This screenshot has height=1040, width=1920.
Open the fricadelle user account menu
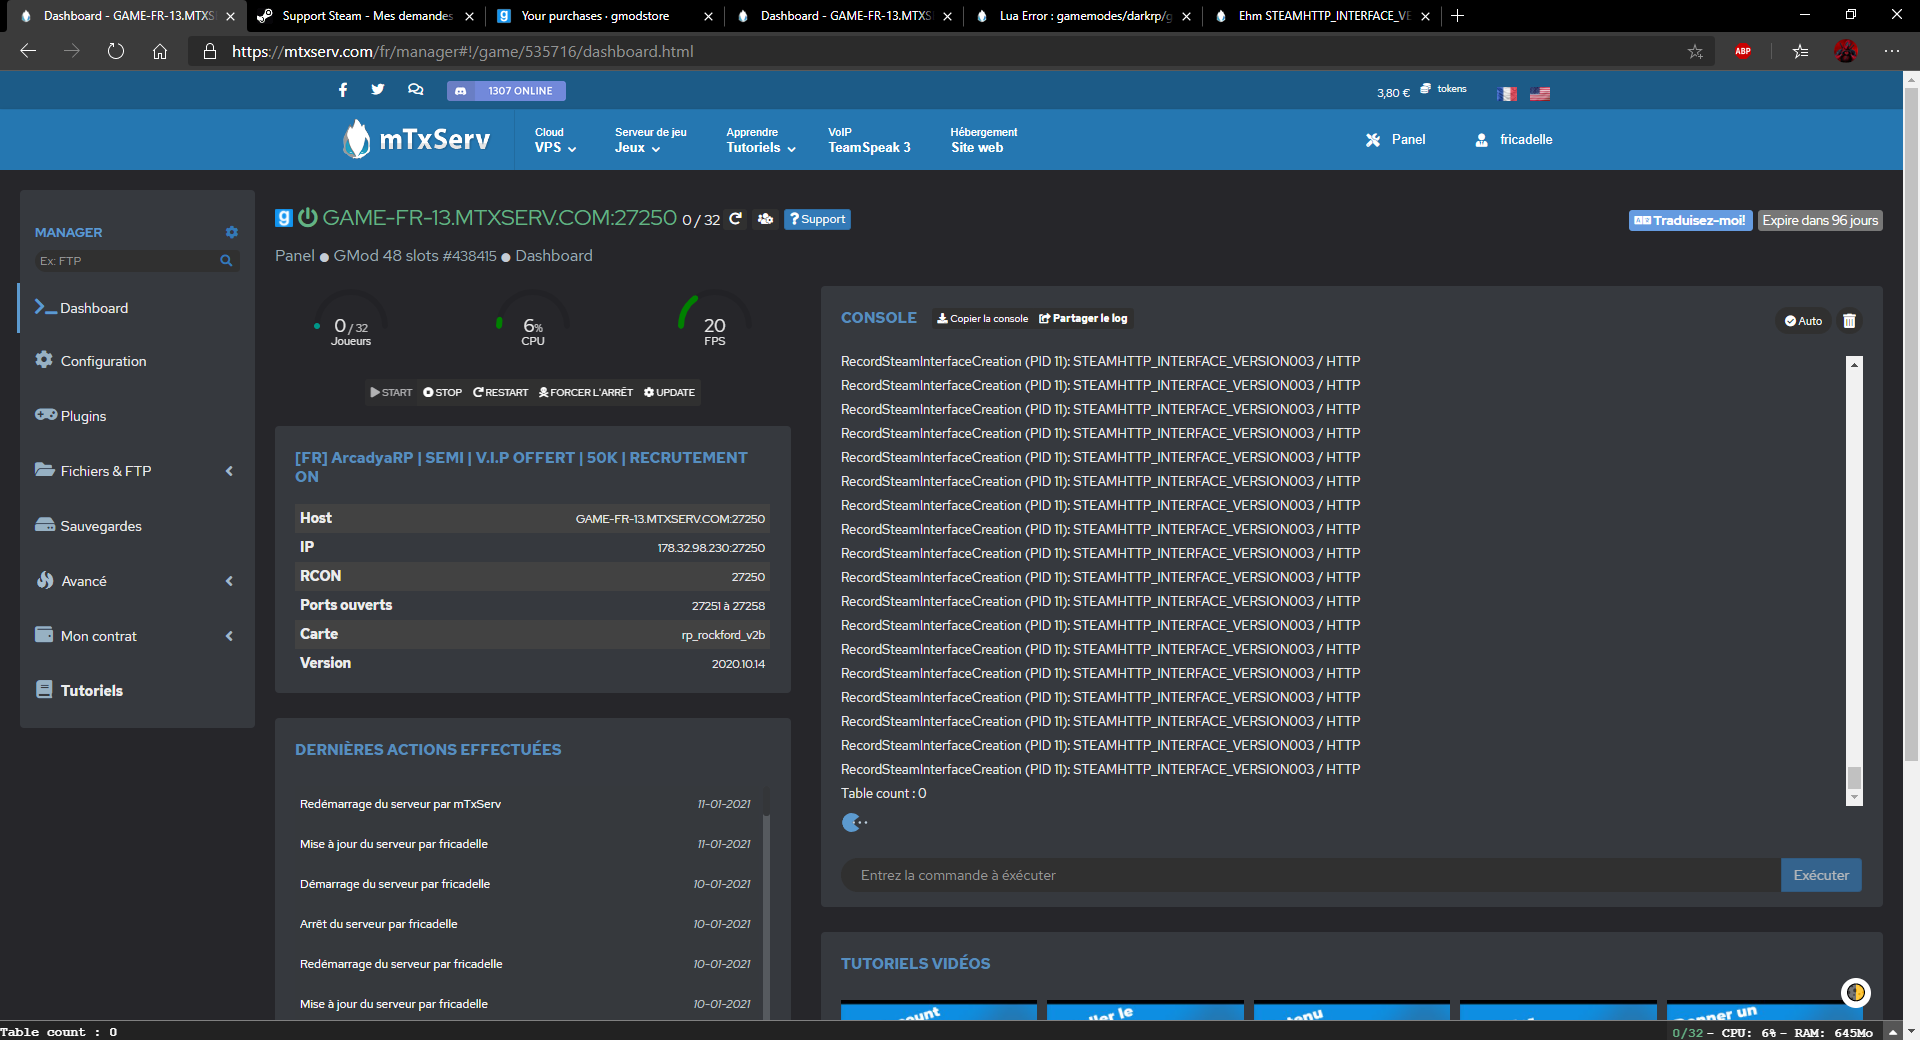coord(1514,140)
